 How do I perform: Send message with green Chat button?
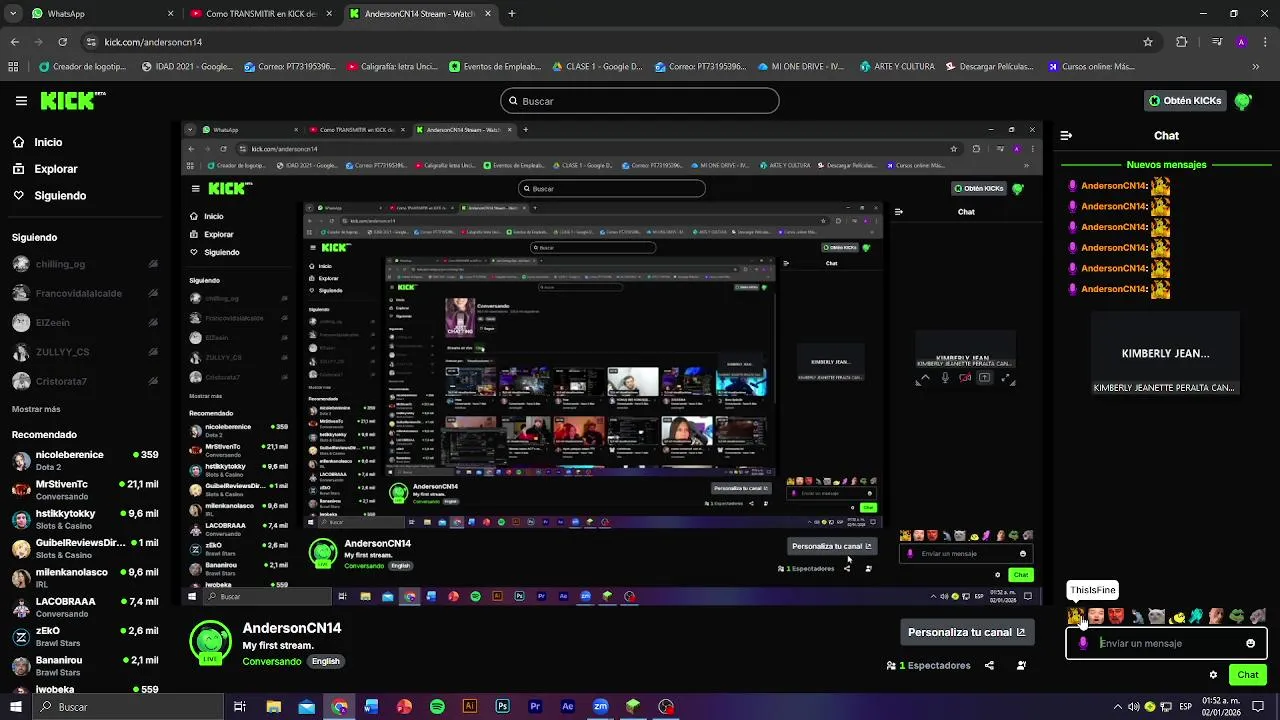[1247, 675]
